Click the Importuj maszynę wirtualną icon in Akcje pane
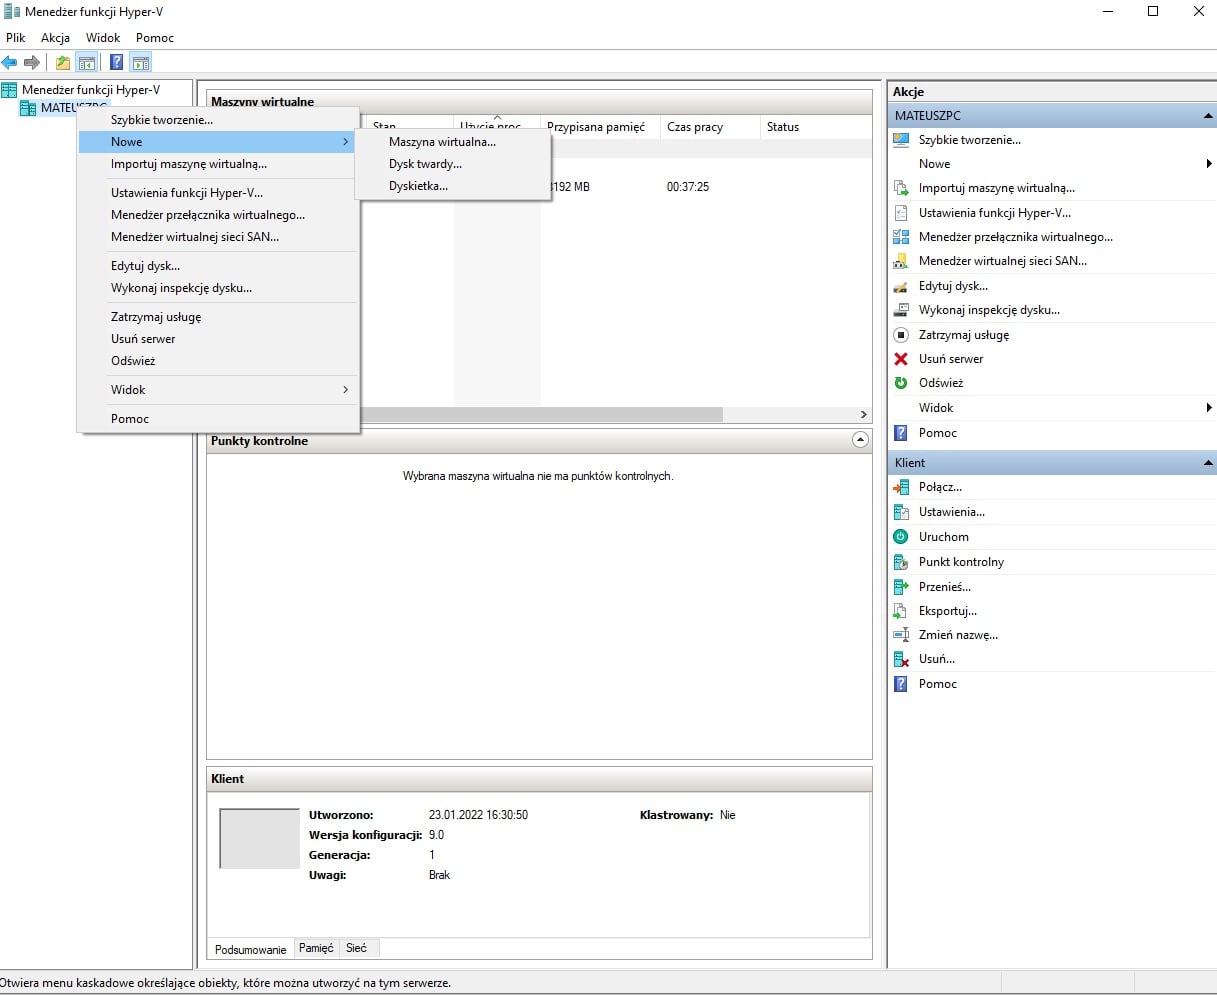The image size is (1217, 995). click(x=901, y=188)
